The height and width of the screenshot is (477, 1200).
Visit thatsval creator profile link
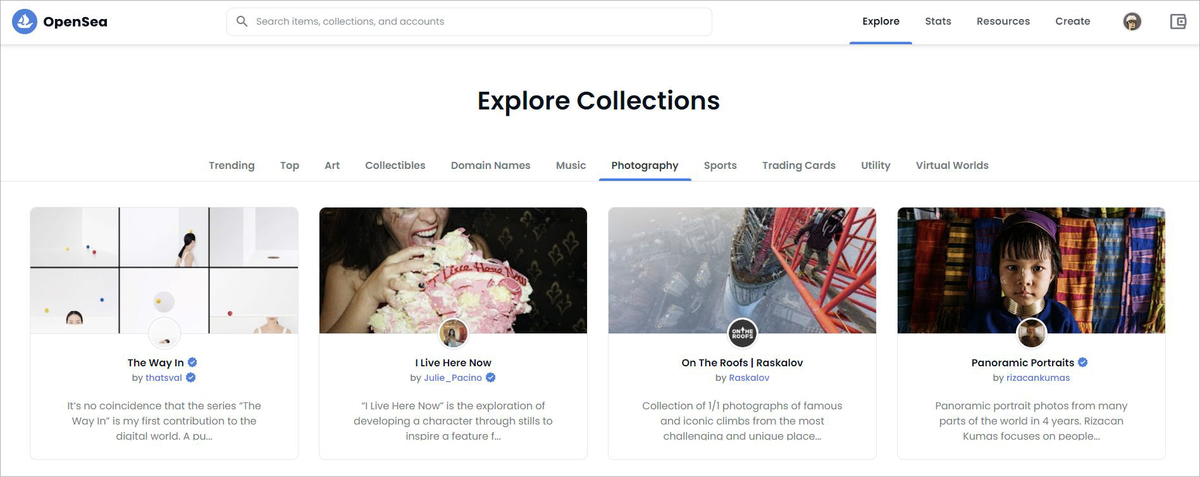coord(164,378)
